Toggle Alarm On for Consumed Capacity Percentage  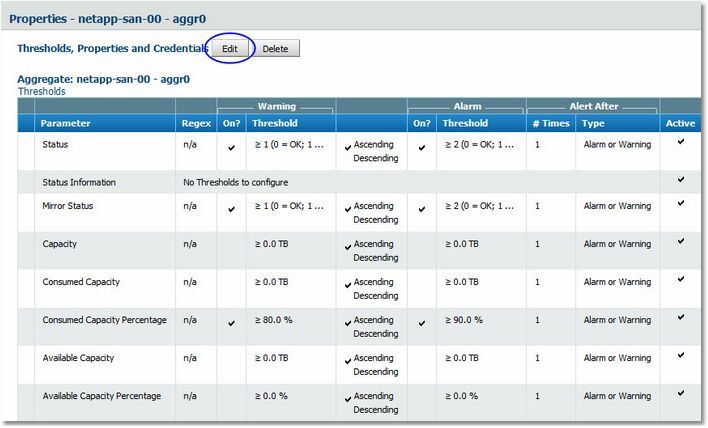click(x=422, y=323)
